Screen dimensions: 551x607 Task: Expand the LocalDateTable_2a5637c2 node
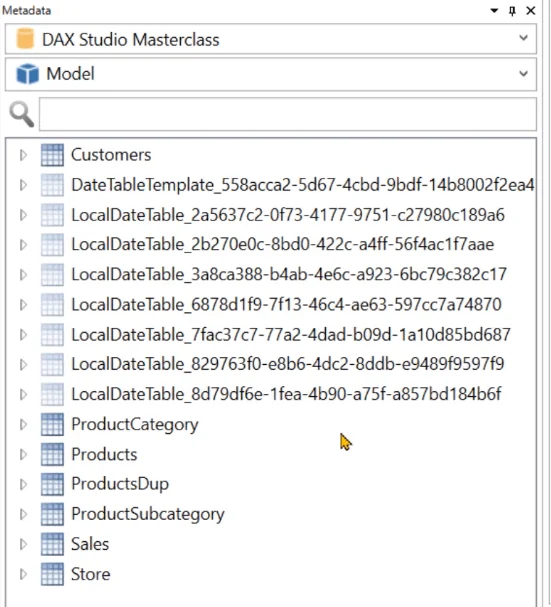[x=23, y=215]
